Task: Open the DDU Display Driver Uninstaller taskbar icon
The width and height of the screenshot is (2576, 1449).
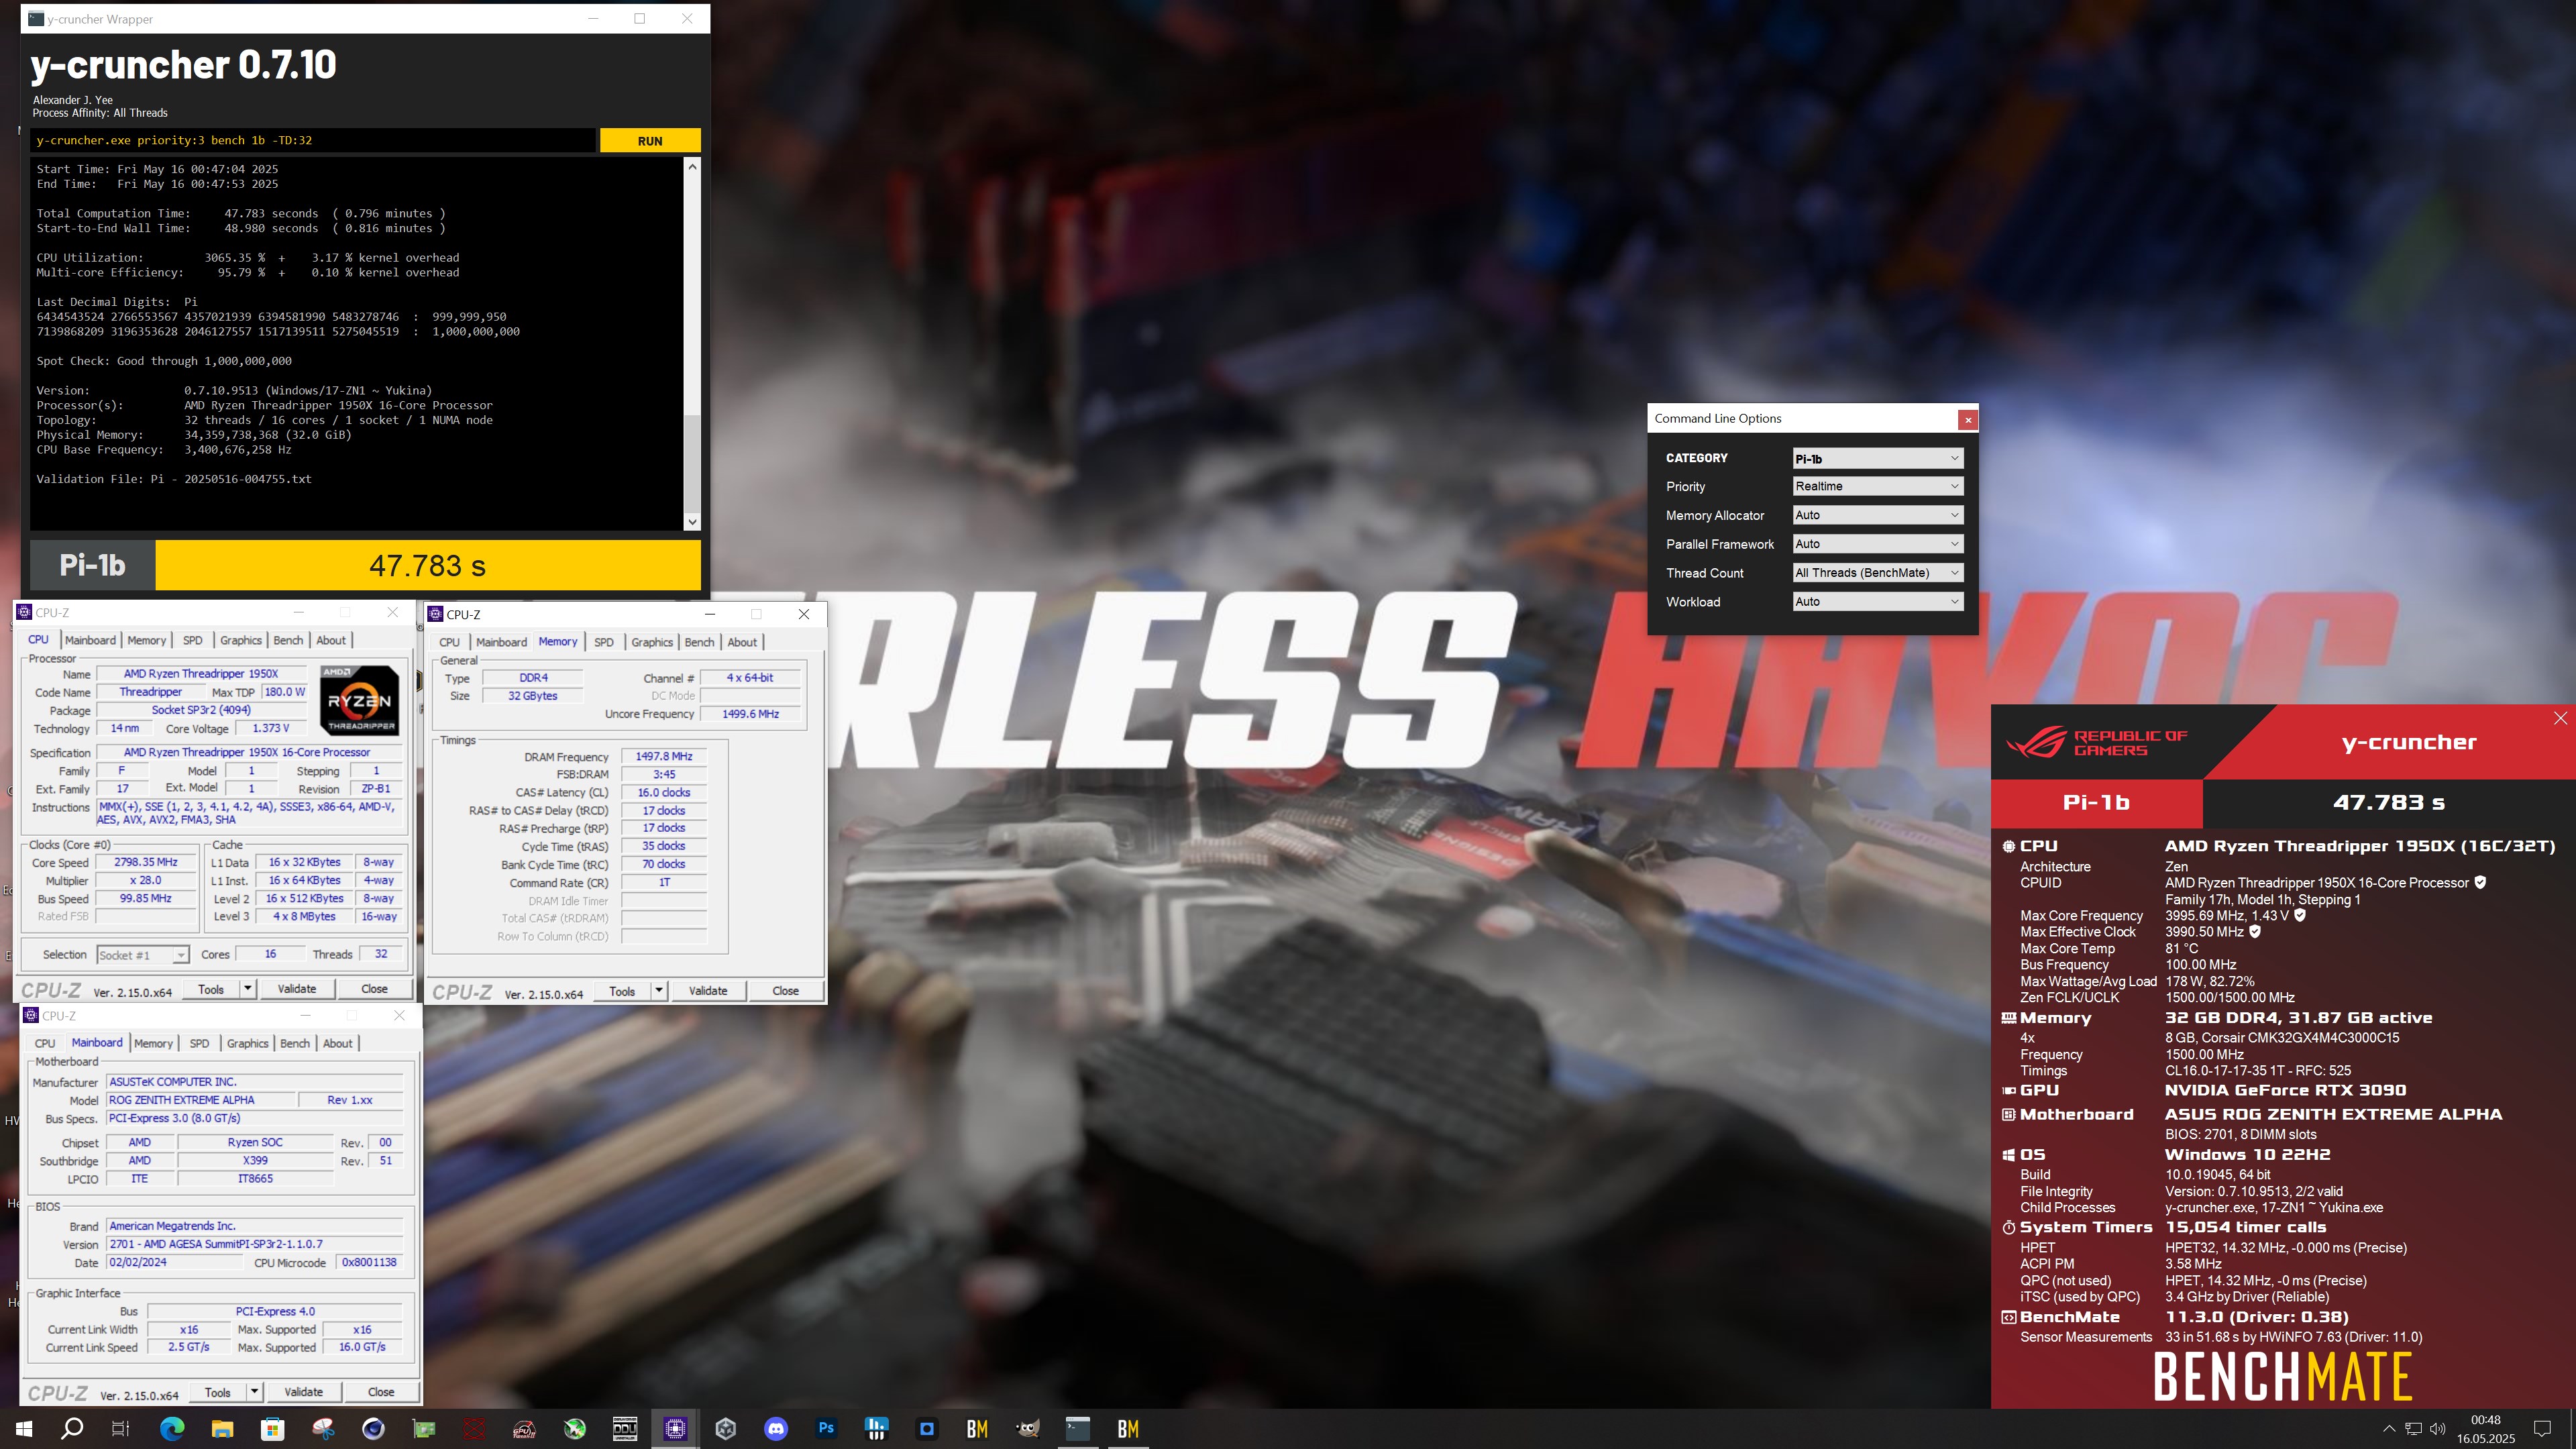Action: click(x=625, y=1429)
